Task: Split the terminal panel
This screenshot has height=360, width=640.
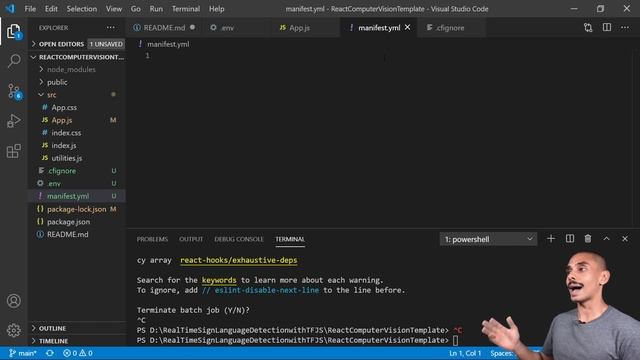Action: [569, 239]
